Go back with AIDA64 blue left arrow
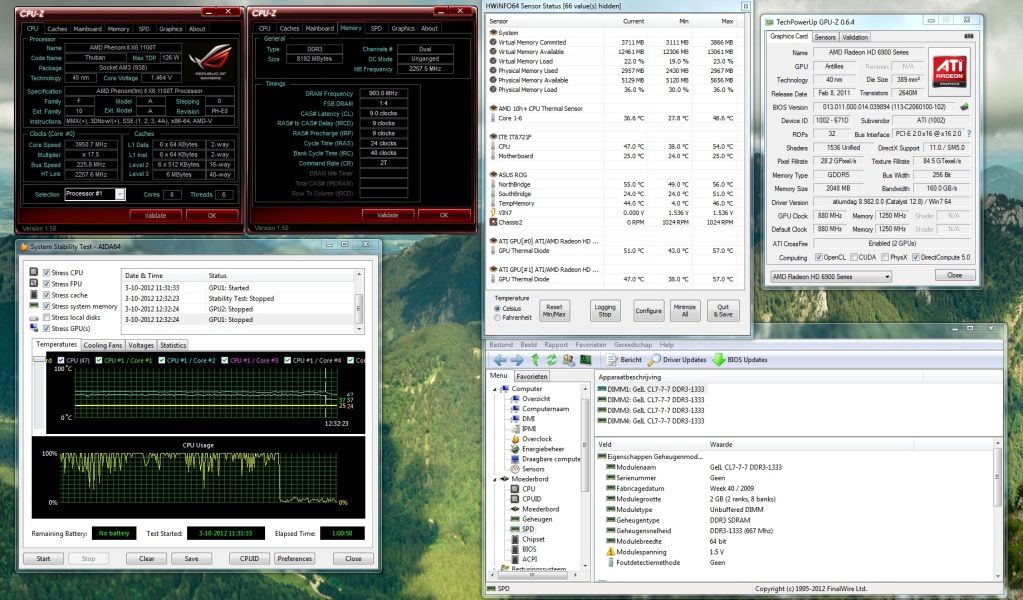1023x600 pixels. tap(500, 360)
